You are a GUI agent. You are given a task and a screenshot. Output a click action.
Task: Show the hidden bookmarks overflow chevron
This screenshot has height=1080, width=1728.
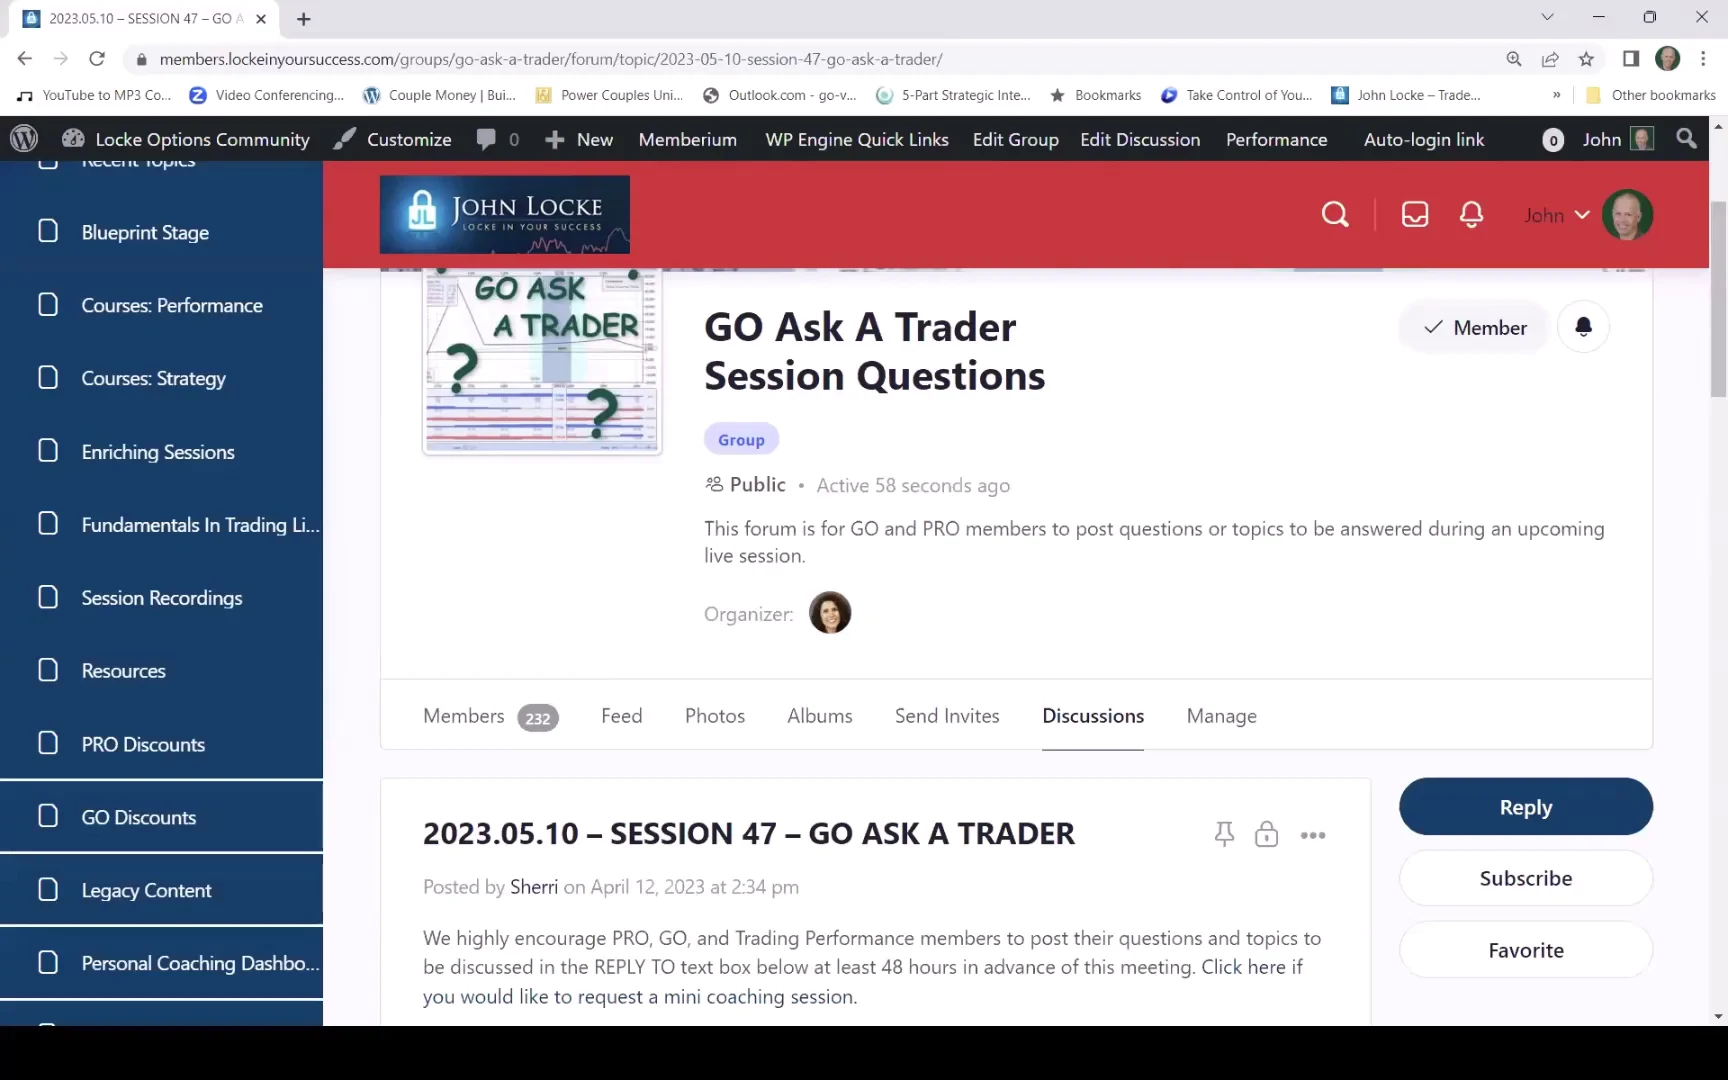click(1556, 95)
